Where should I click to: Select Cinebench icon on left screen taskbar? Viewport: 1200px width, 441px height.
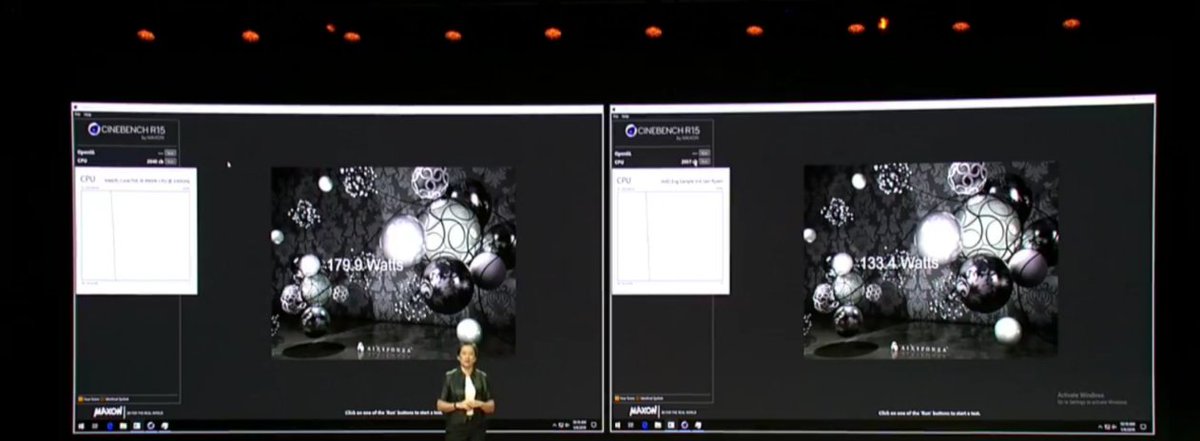(x=151, y=426)
